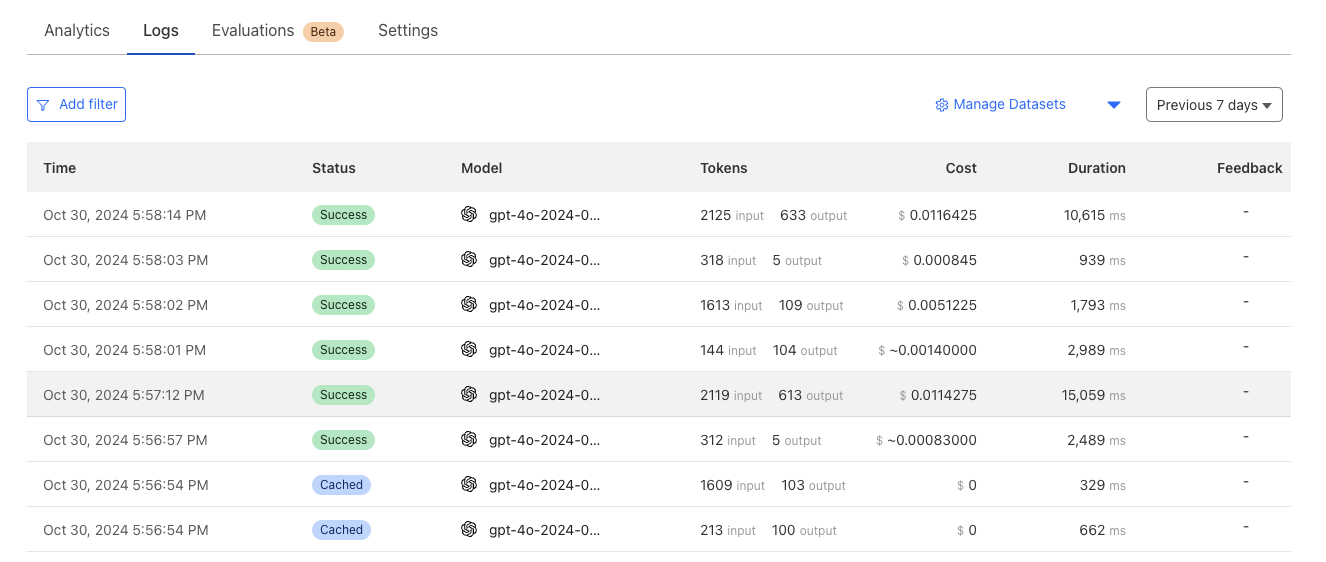Click the gear icon beside Manage Datasets
This screenshot has width=1326, height=562.
point(941,105)
